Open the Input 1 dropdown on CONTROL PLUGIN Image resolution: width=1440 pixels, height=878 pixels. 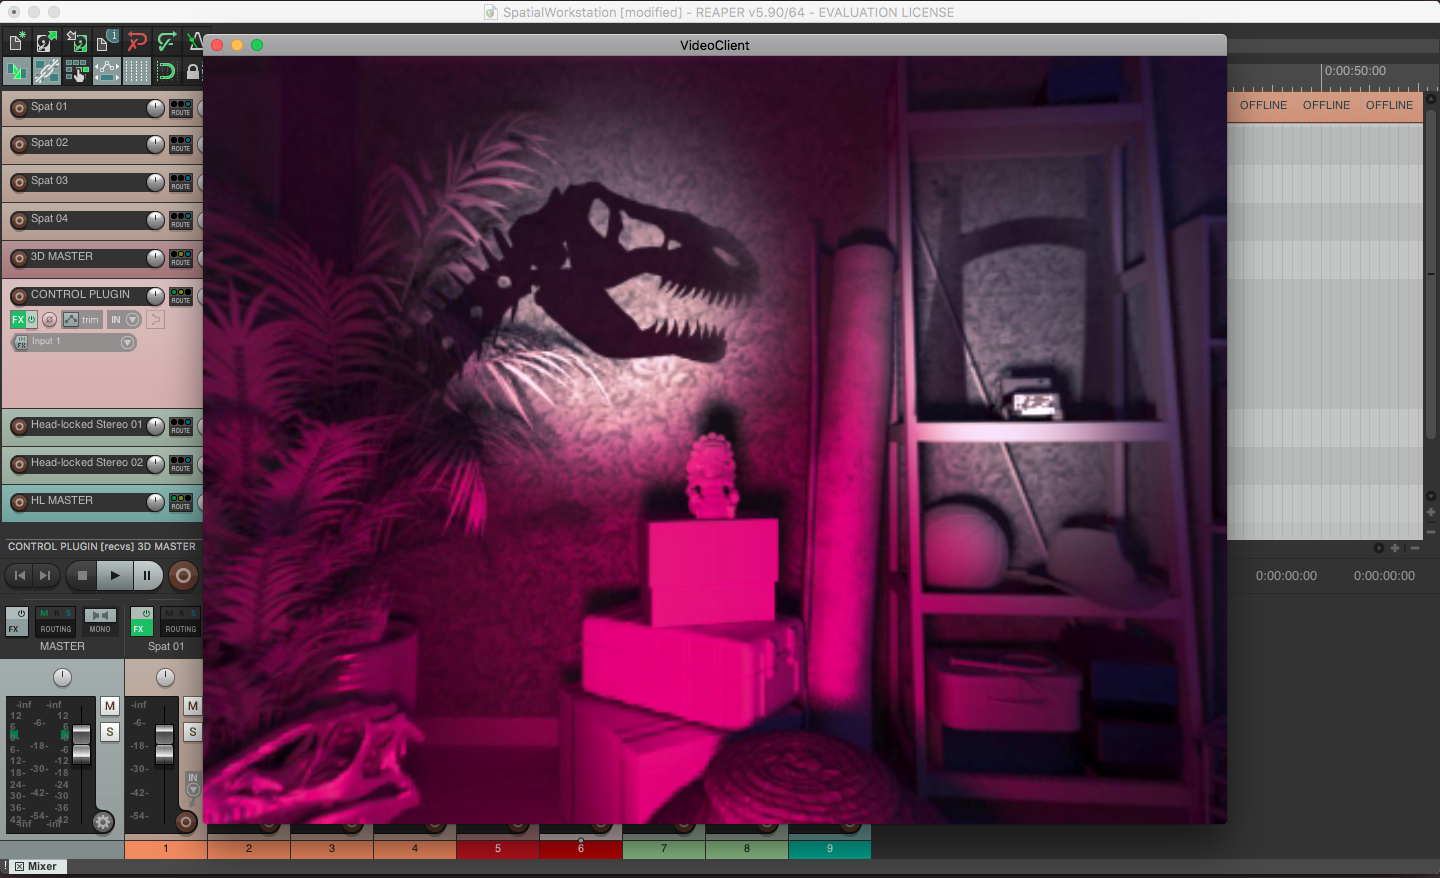pos(127,343)
